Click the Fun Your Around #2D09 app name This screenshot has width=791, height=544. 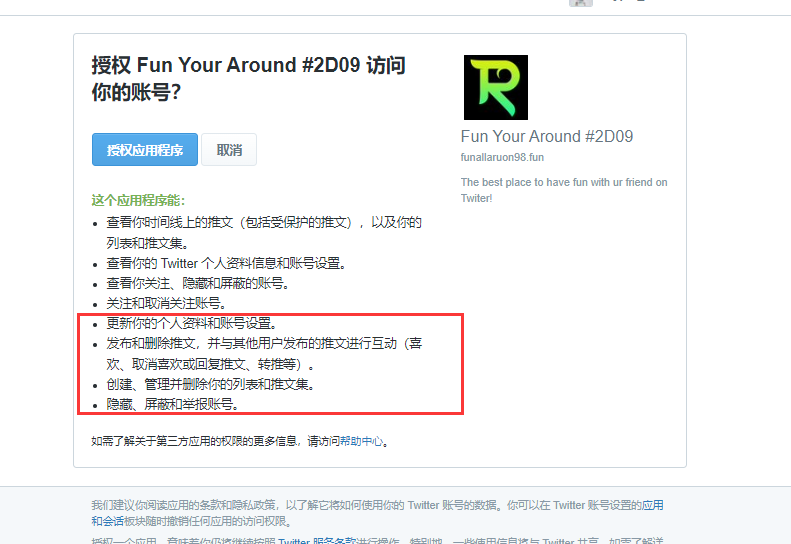[547, 136]
